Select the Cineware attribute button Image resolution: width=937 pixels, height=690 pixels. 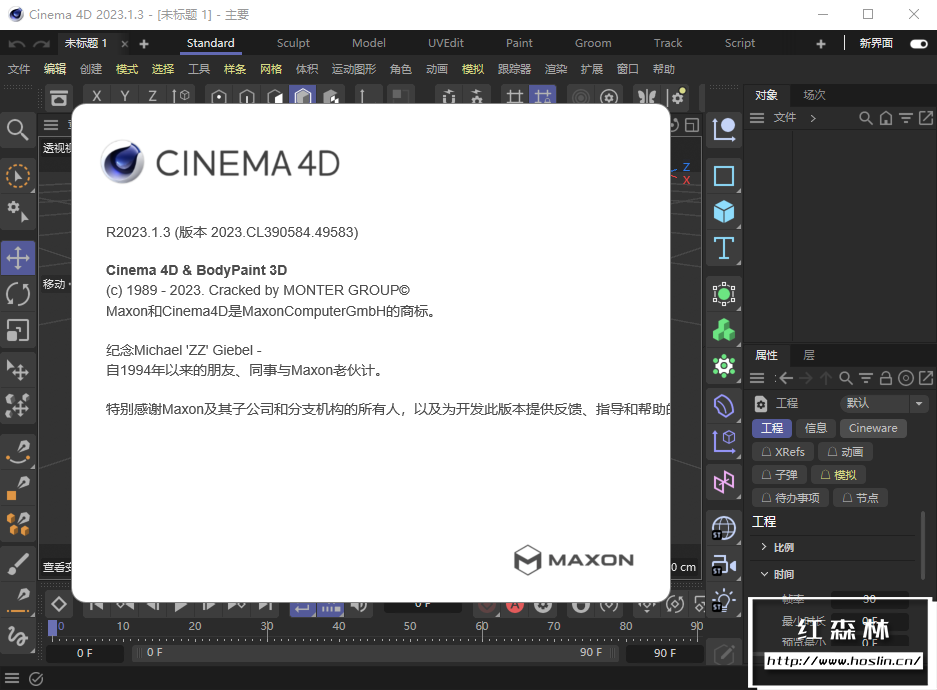[x=873, y=428]
